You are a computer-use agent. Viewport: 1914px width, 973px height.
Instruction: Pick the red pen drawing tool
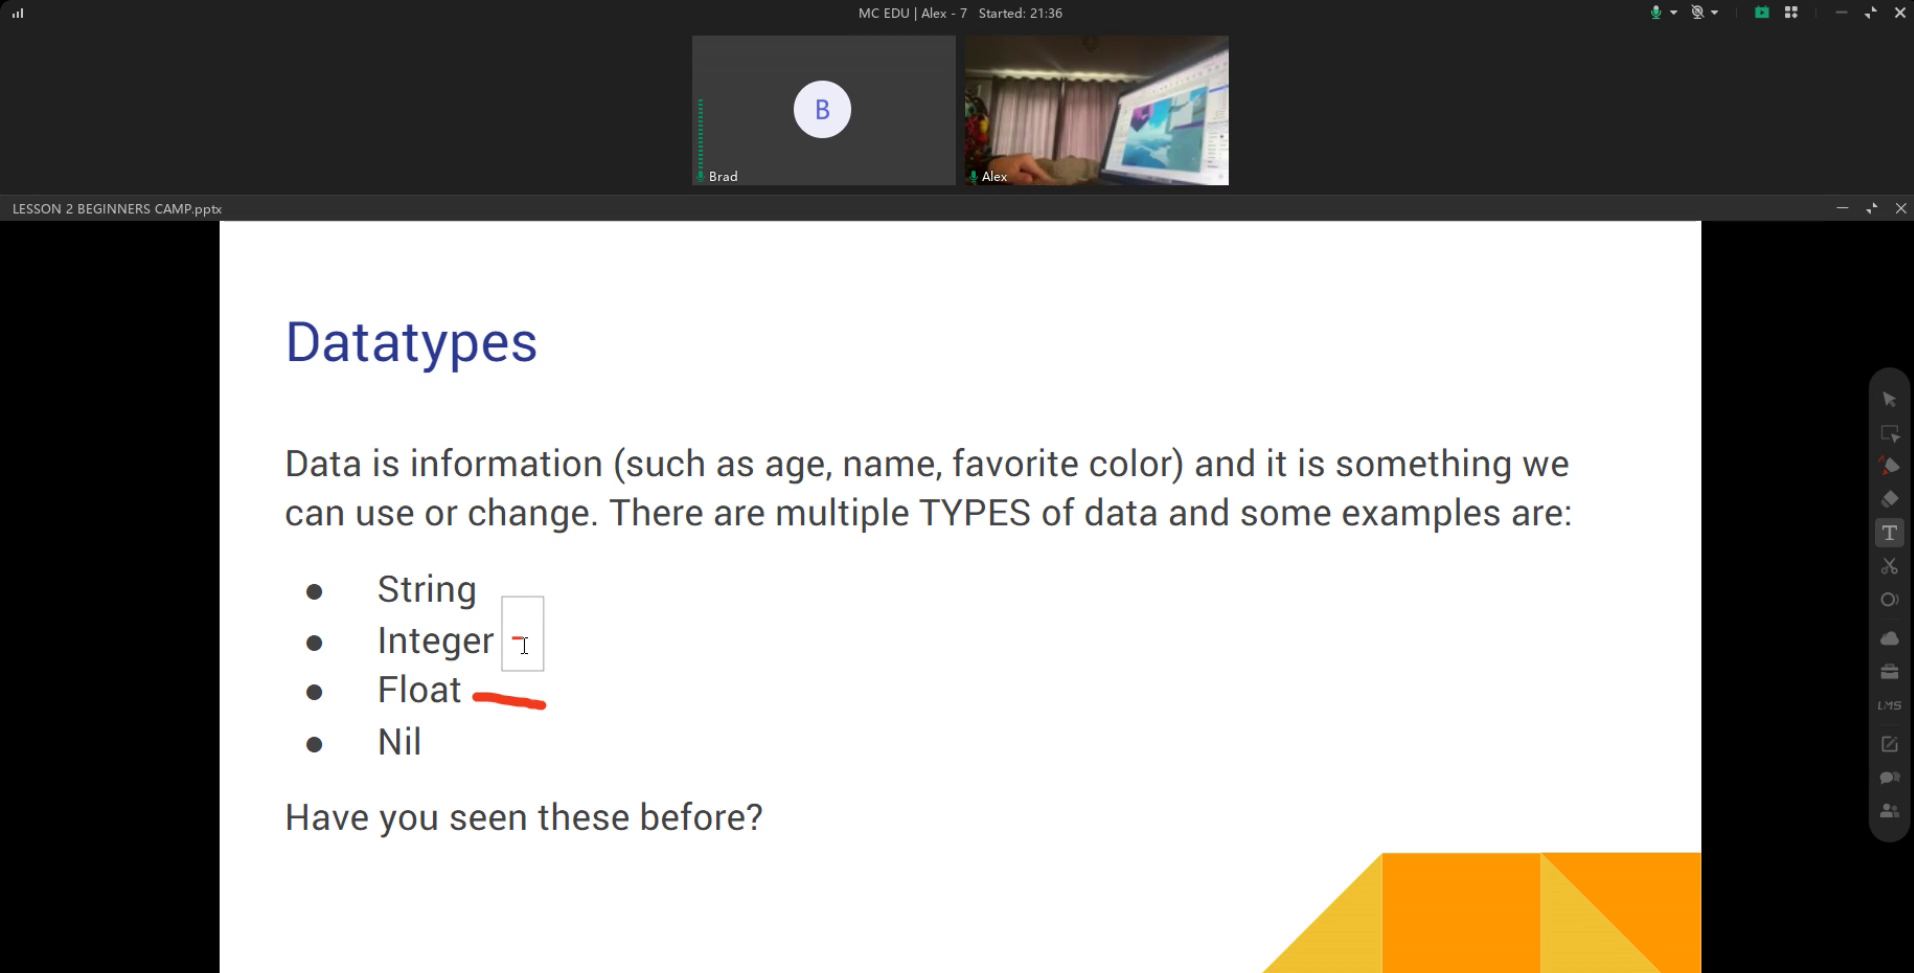point(1889,466)
